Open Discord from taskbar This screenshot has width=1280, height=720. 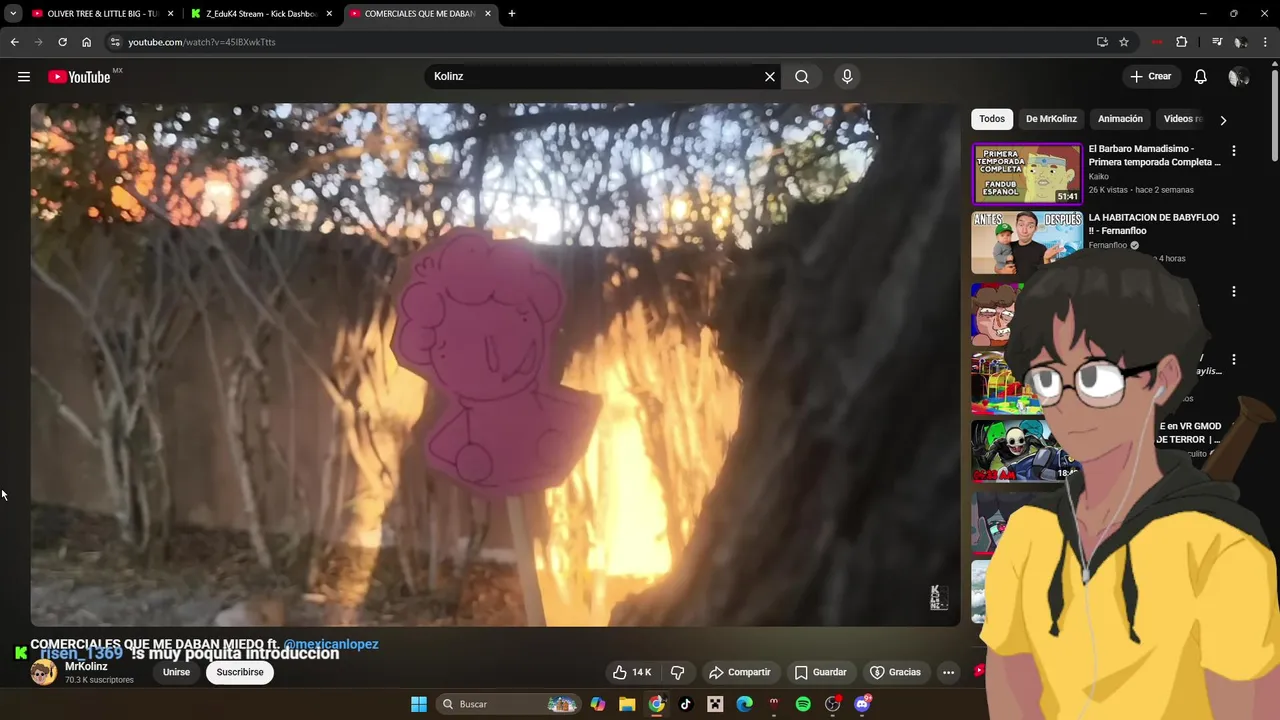(x=862, y=704)
